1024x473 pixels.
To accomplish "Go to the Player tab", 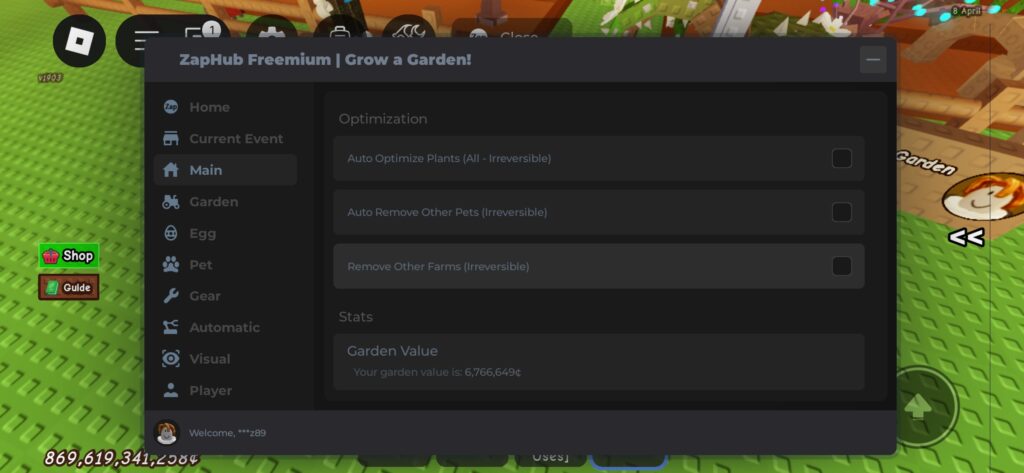I will 225,390.
